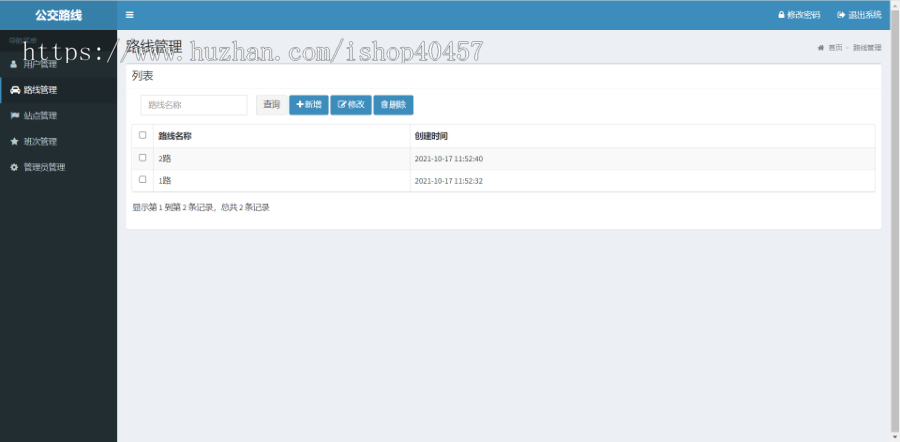Open 站点管理 menu item
Screen dimensions: 900x442
tap(59, 115)
